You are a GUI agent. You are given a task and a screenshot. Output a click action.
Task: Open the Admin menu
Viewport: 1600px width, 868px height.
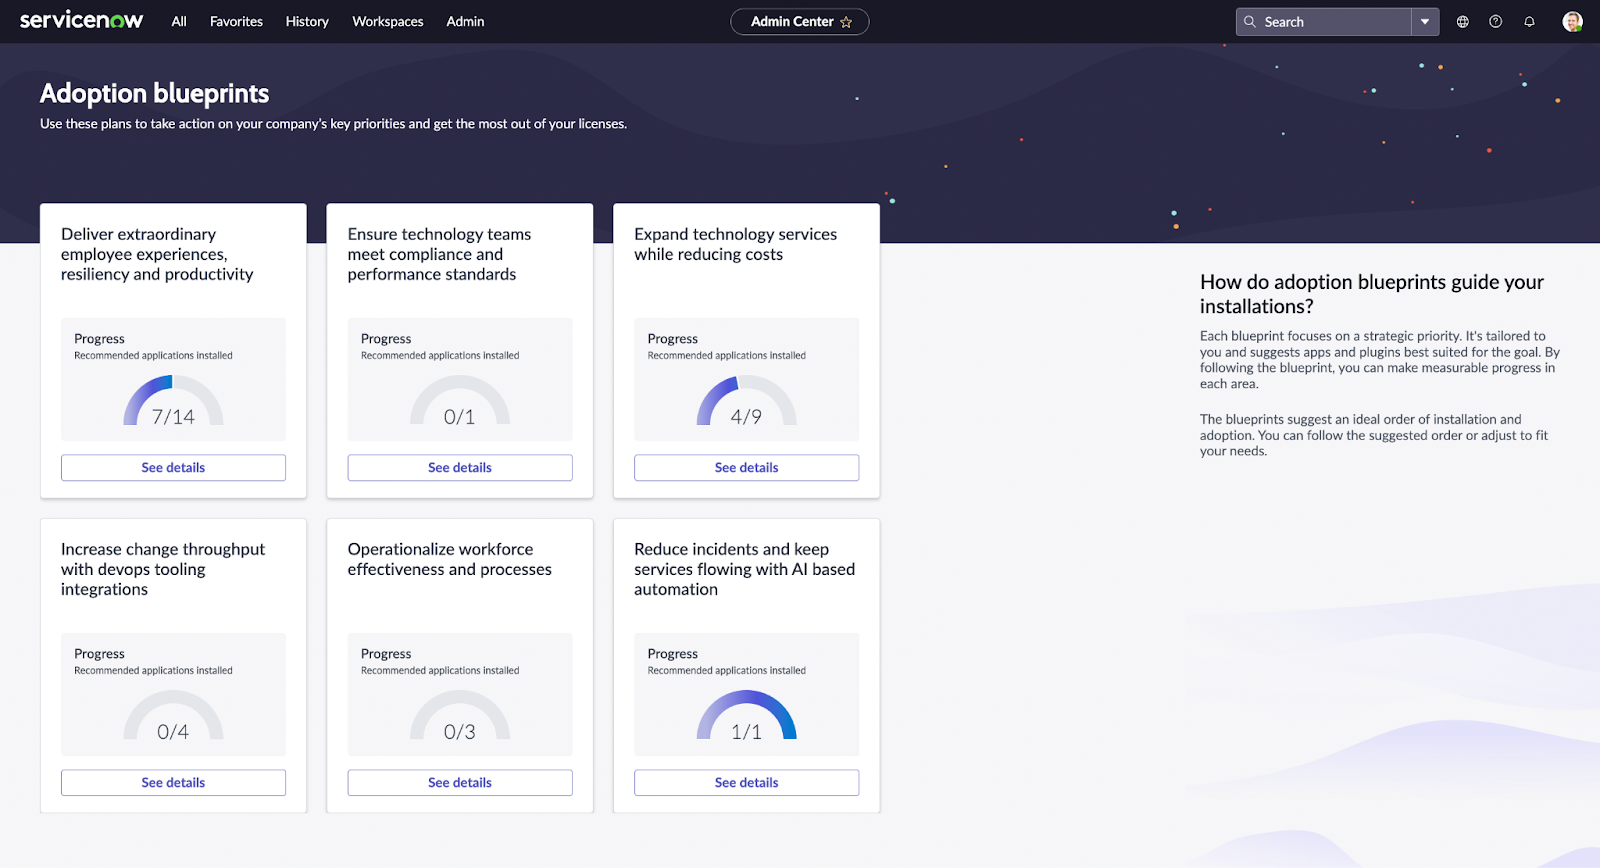pyautogui.click(x=465, y=22)
